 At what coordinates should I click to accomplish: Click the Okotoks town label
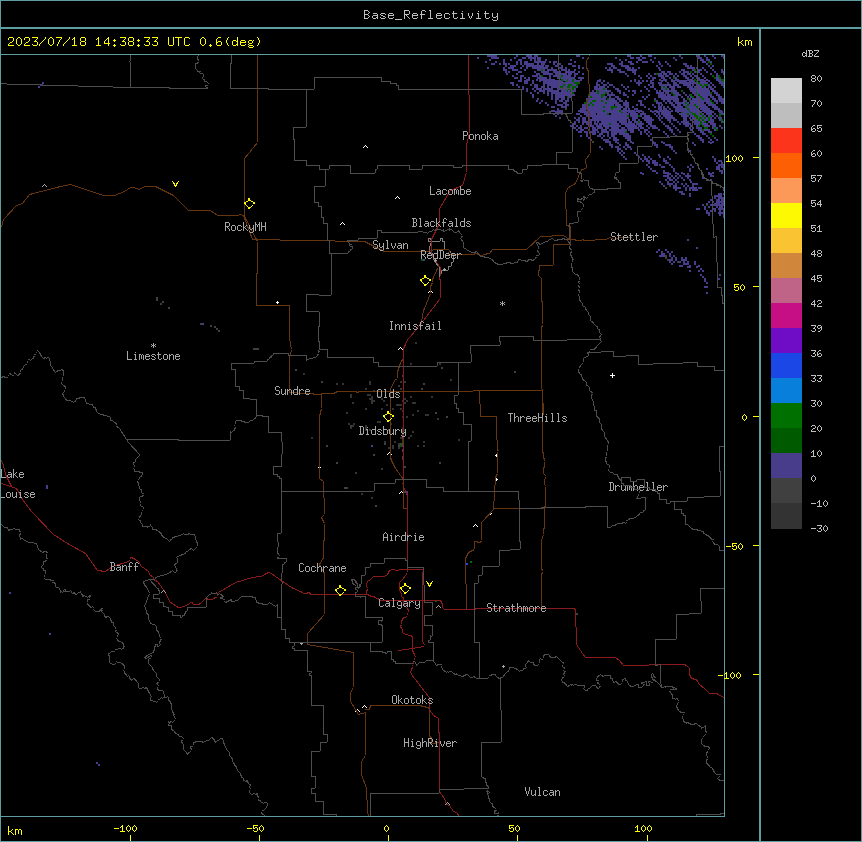(x=412, y=700)
